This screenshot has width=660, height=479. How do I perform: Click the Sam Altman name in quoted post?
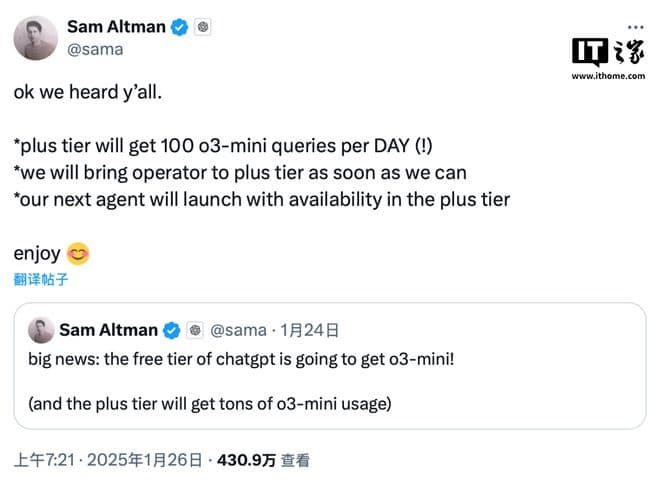(x=108, y=330)
